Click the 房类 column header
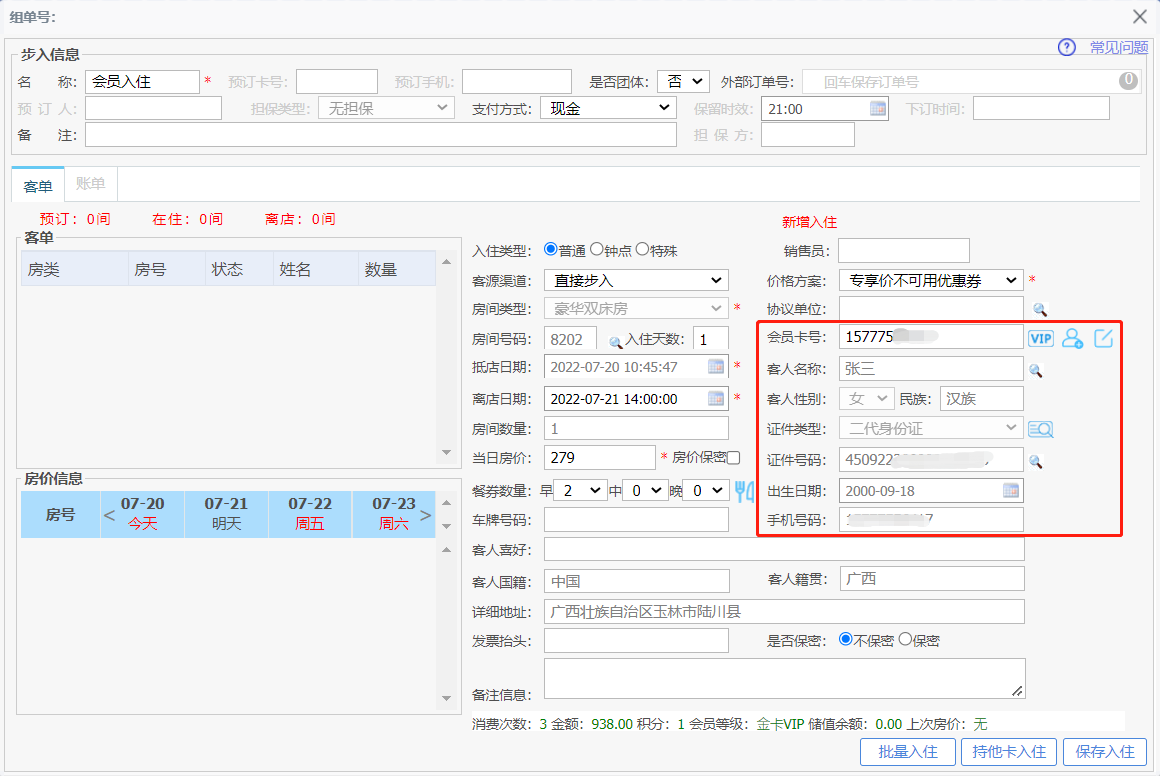1160x776 pixels. tap(74, 269)
